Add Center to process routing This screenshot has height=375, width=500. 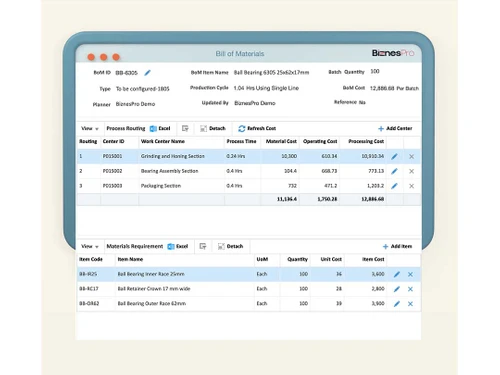point(395,128)
